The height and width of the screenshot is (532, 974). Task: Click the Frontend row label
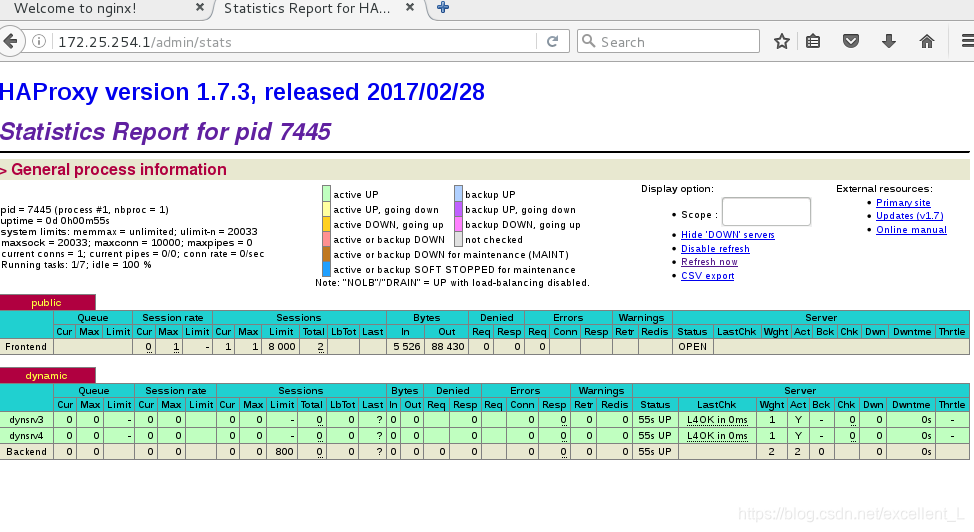pyautogui.click(x=26, y=347)
